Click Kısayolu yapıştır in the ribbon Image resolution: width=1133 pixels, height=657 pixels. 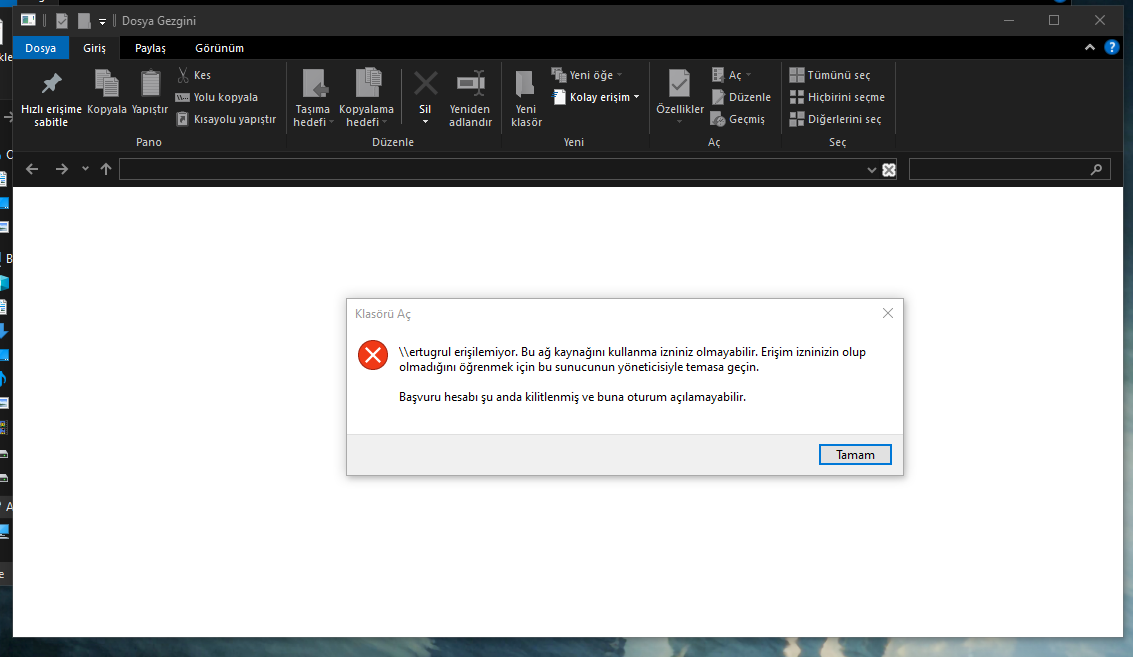coord(226,119)
